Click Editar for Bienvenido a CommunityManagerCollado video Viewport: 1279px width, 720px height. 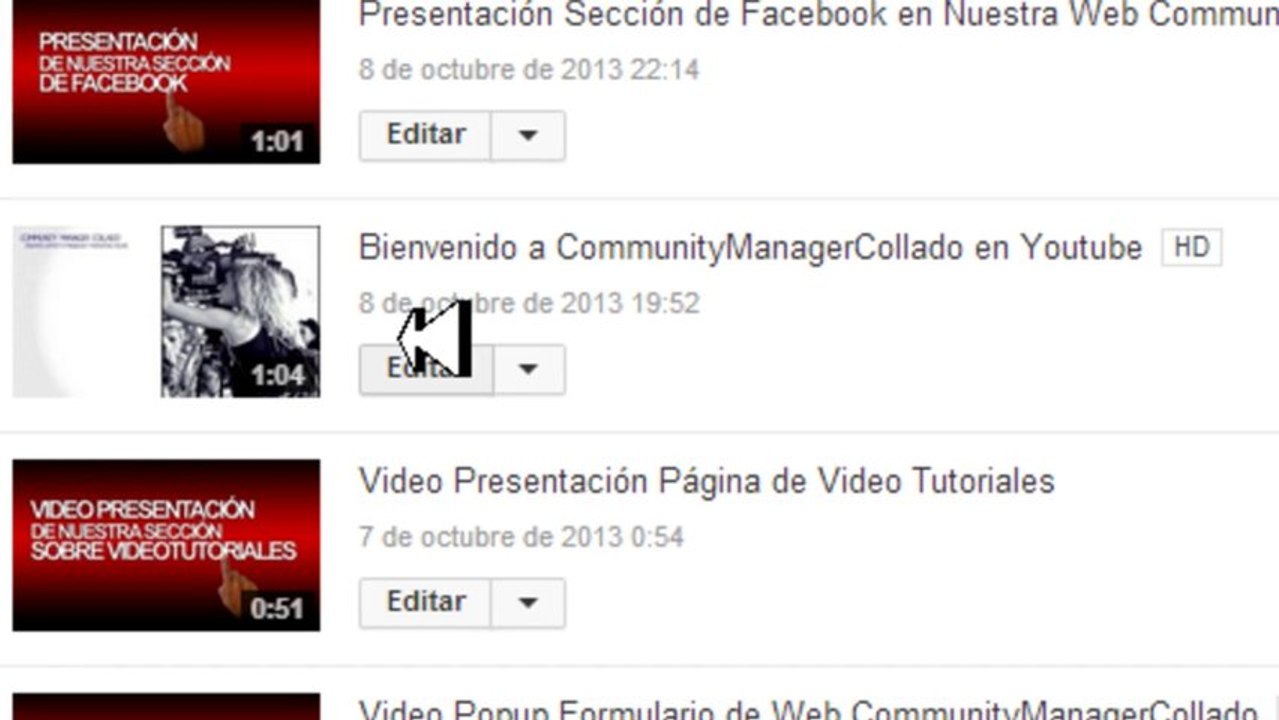coord(425,369)
